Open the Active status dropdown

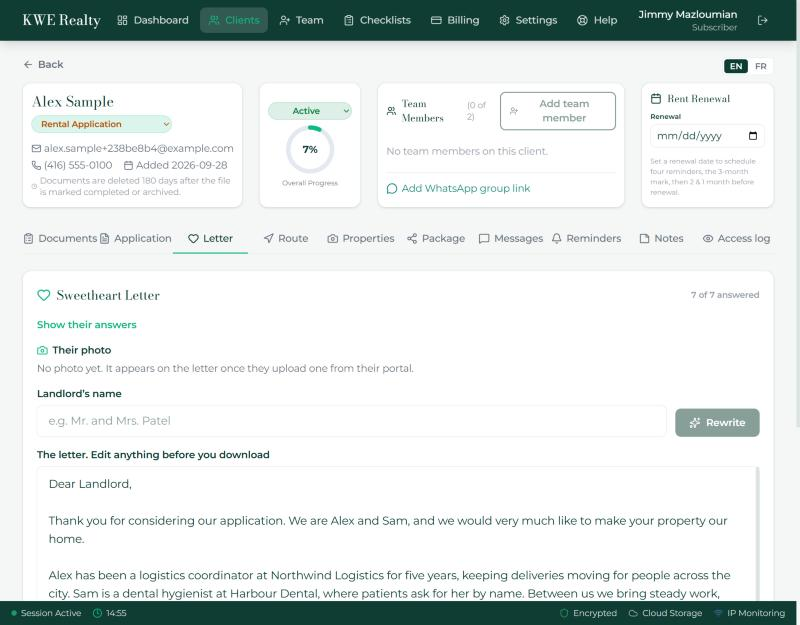coord(310,111)
